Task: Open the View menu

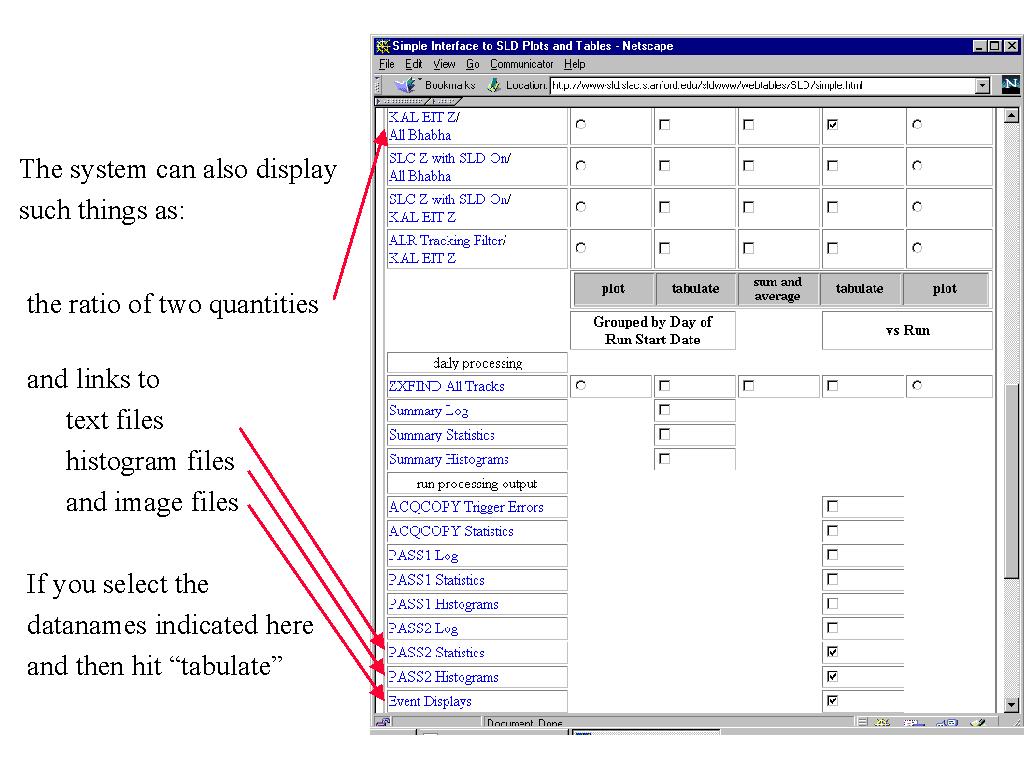Action: pyautogui.click(x=444, y=64)
